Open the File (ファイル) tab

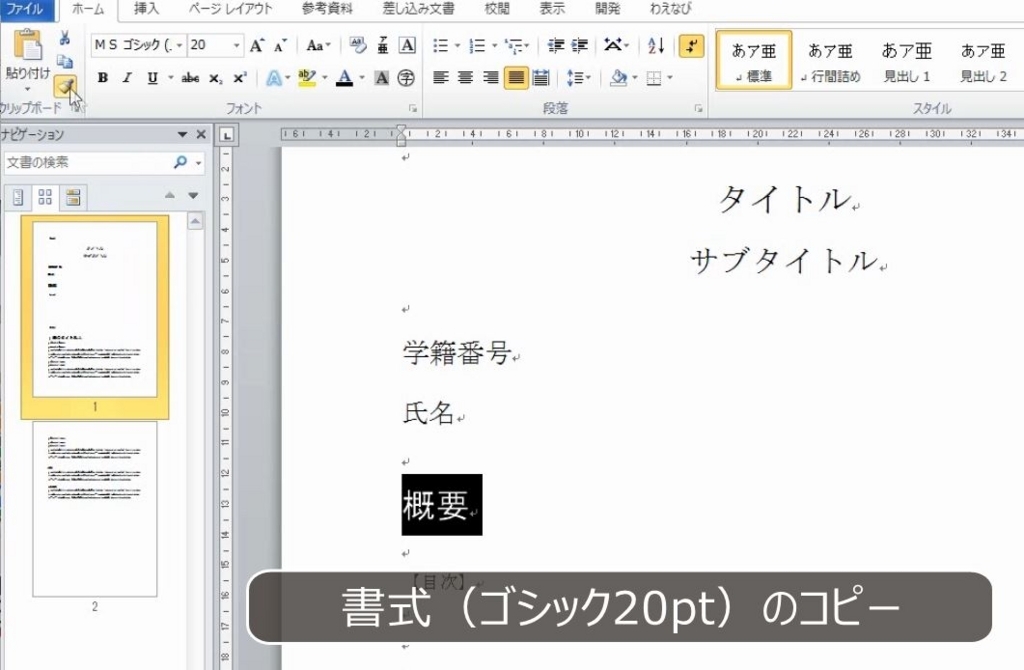point(26,8)
